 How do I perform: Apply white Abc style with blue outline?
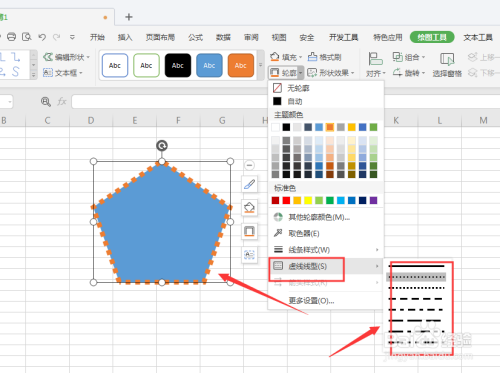115,65
